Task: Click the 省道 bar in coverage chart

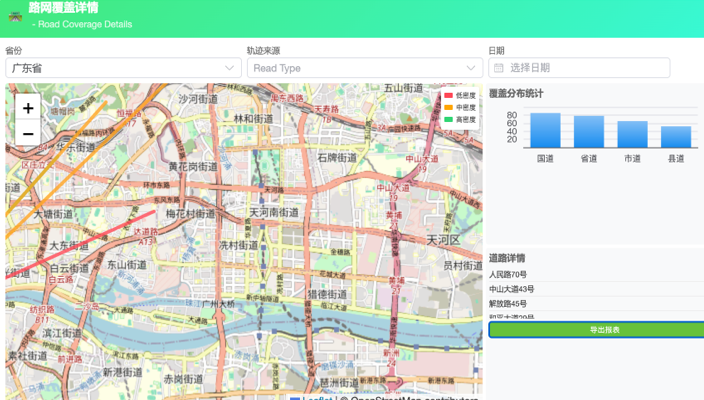Action: pyautogui.click(x=589, y=132)
